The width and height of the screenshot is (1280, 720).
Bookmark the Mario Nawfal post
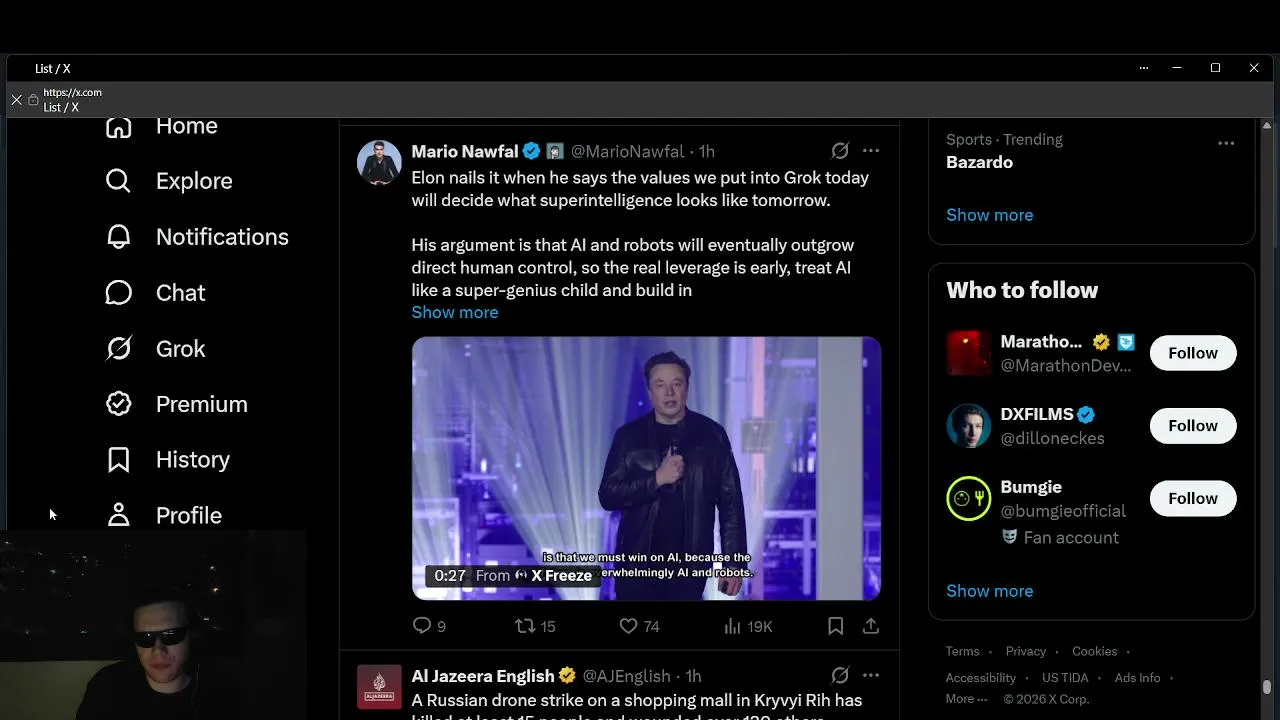click(835, 626)
